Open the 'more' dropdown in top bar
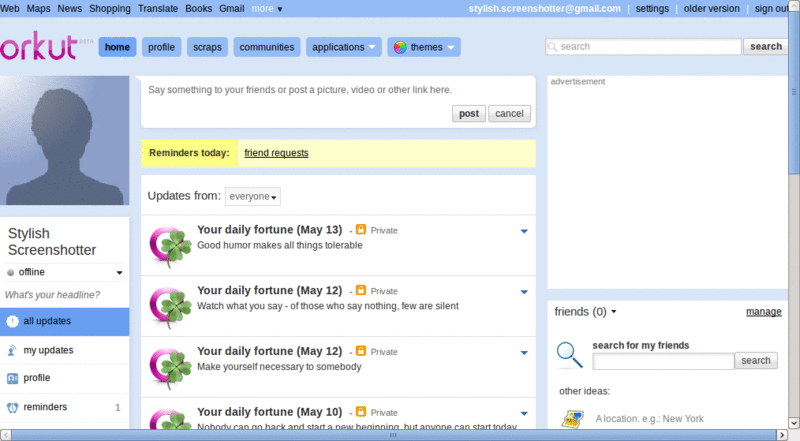 click(267, 9)
